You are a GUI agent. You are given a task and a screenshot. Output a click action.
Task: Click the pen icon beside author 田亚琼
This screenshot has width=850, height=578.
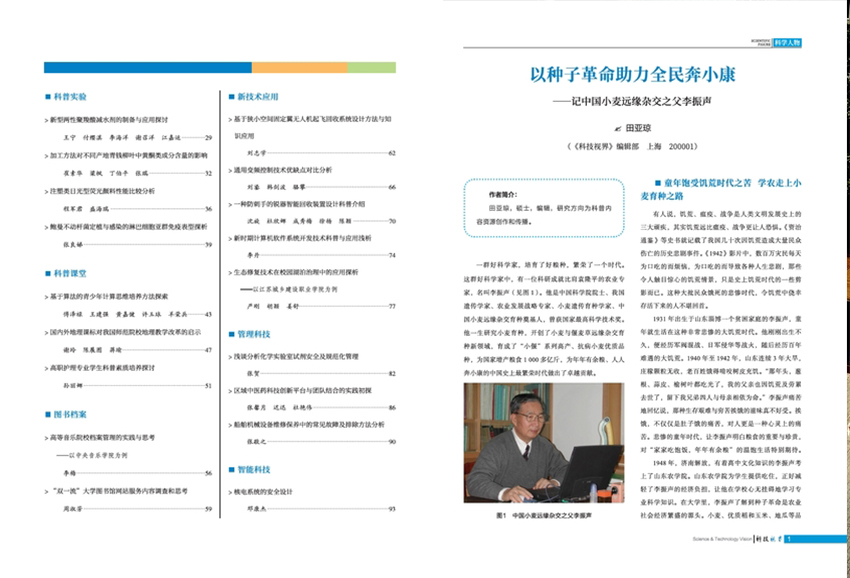click(616, 129)
